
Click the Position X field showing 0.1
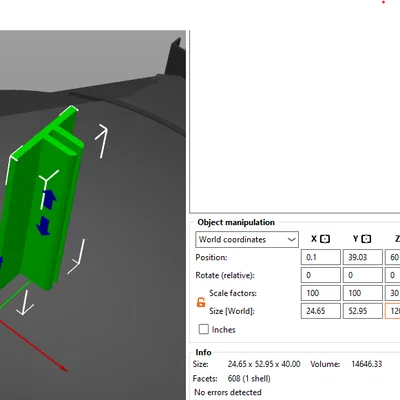point(321,257)
